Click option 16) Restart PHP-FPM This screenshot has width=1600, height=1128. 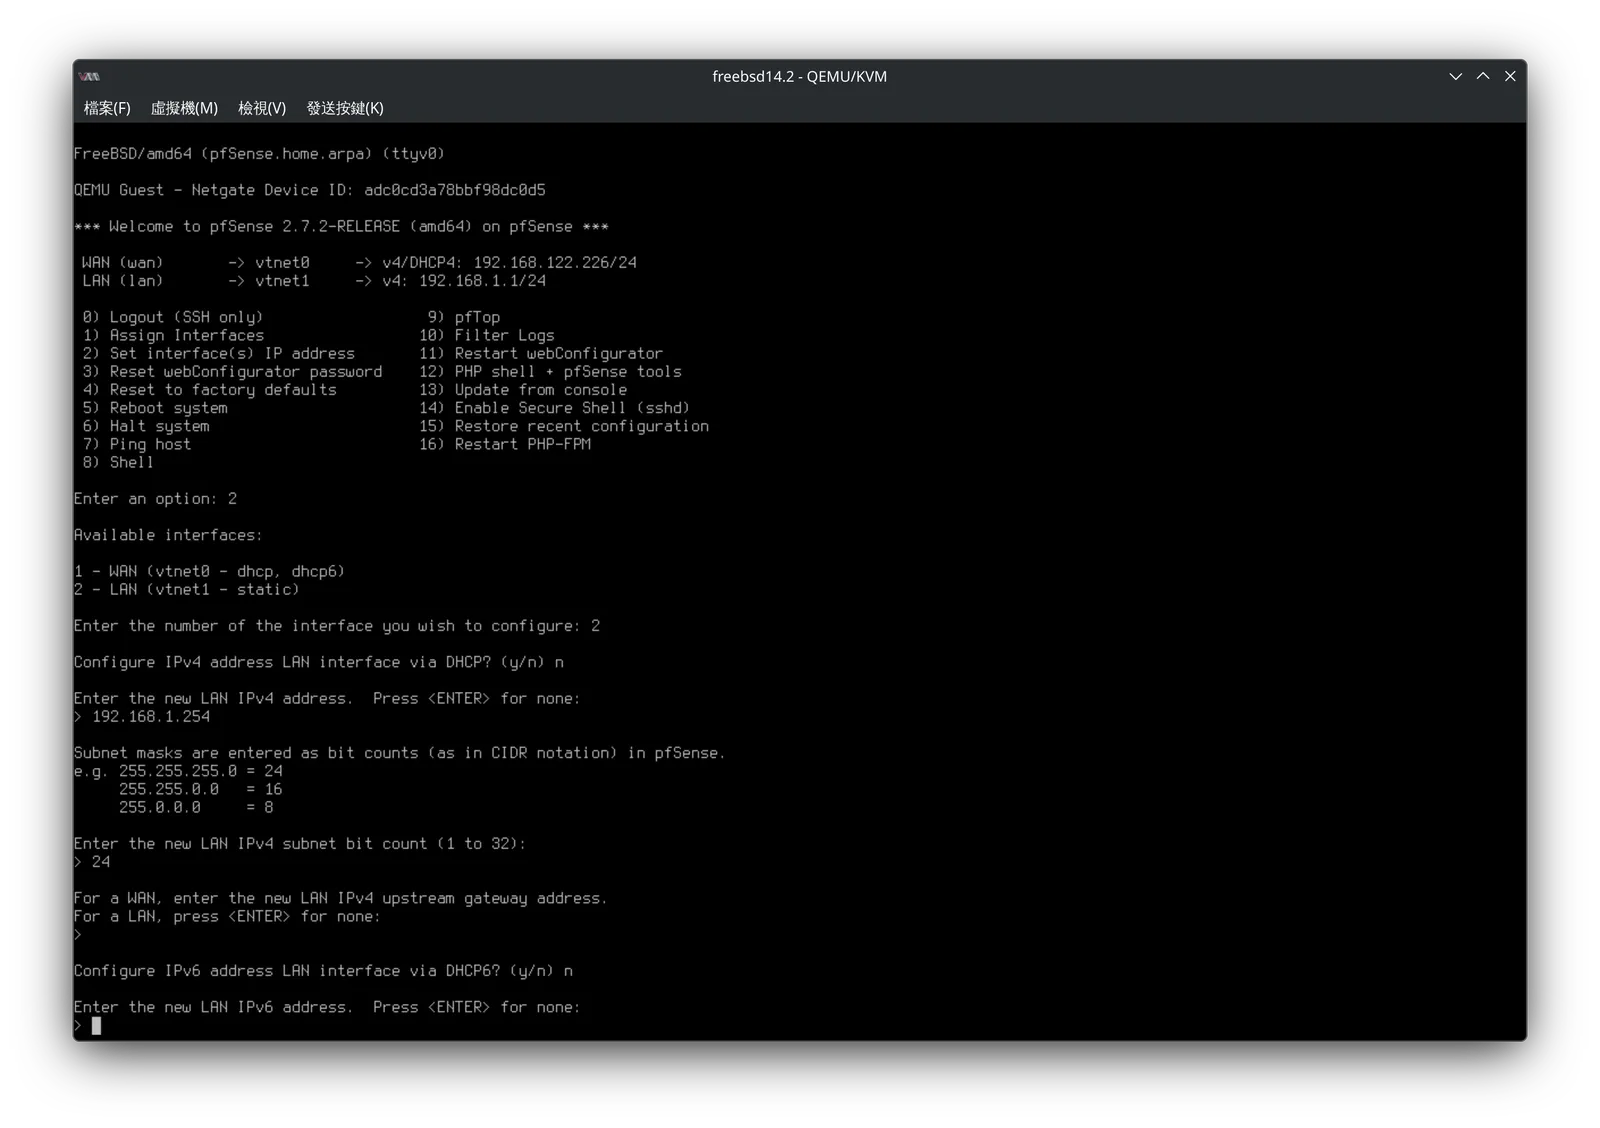505,444
